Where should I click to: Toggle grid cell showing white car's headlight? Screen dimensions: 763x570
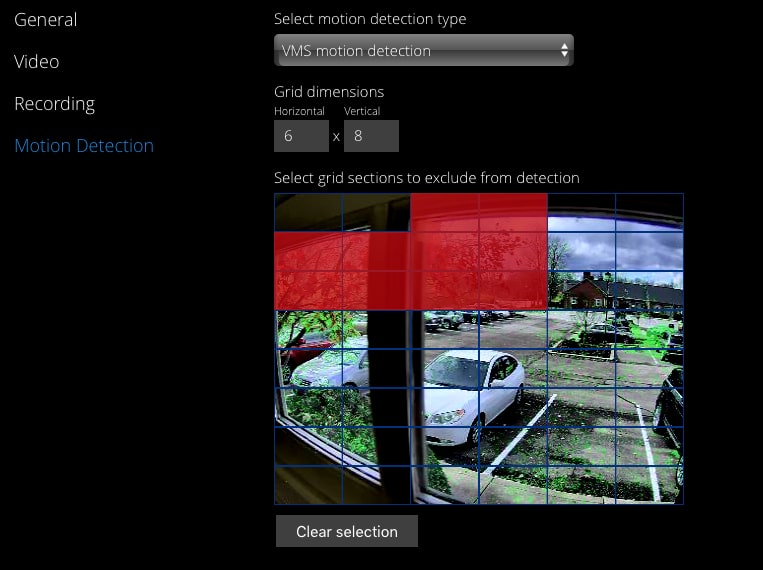point(445,407)
